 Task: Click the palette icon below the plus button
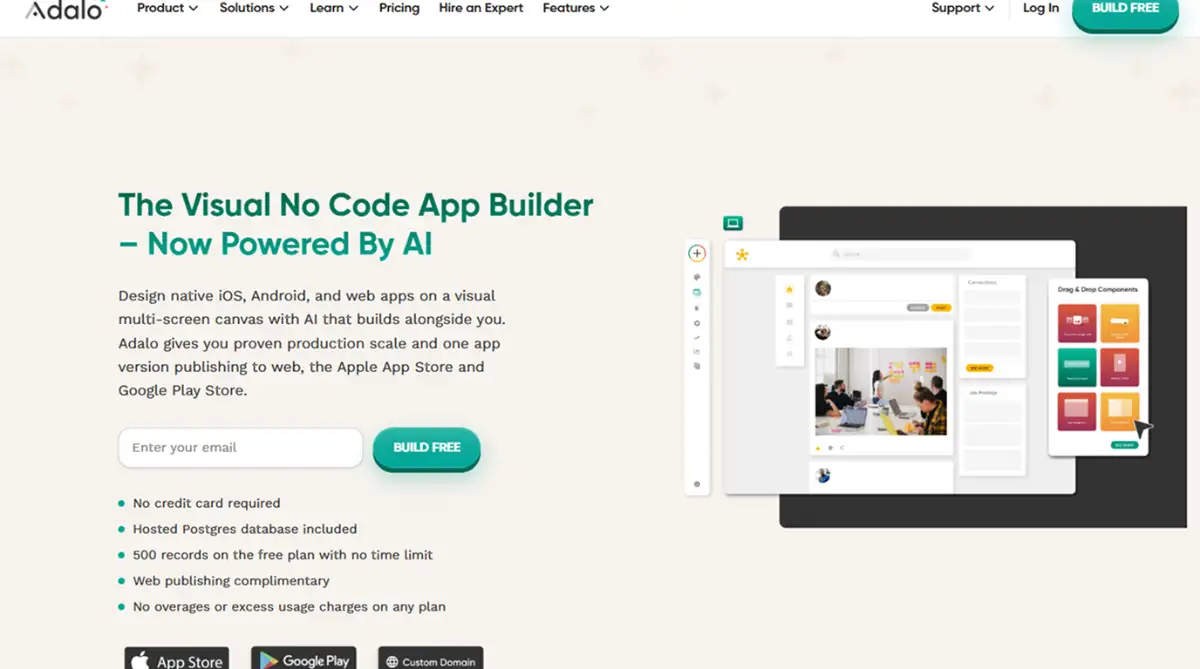coord(697,277)
